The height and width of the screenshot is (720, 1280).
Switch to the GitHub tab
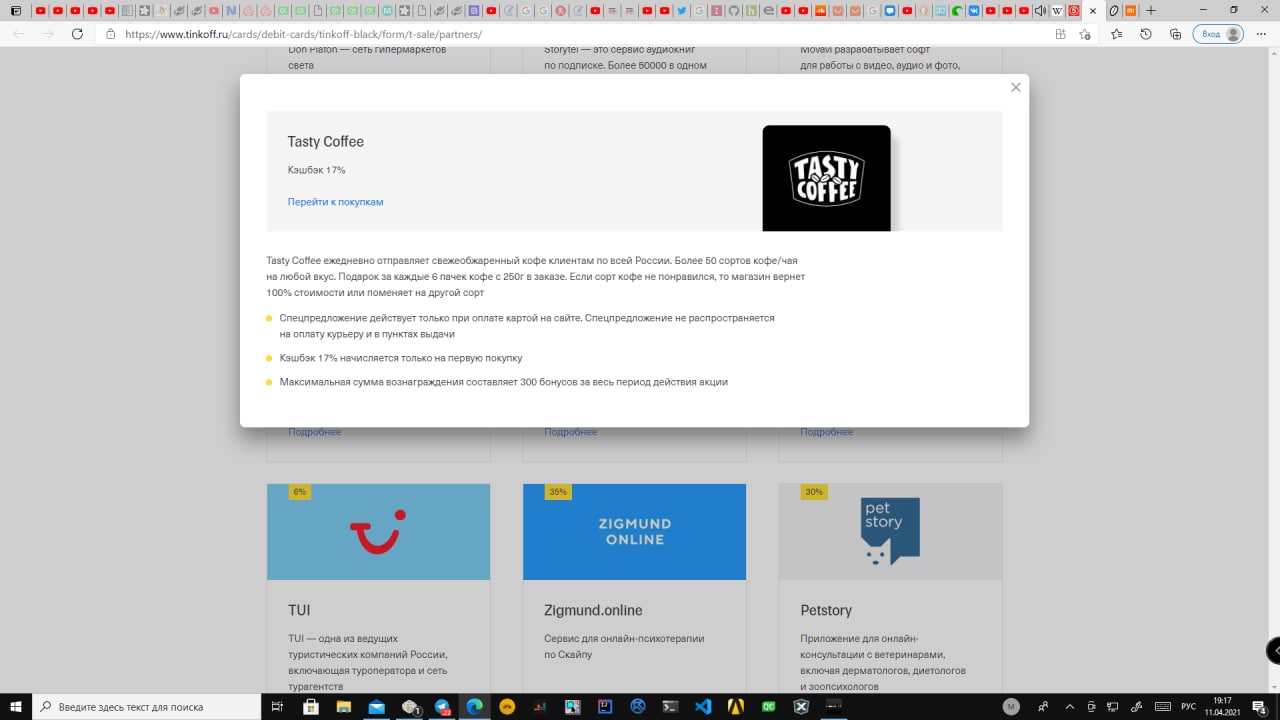[733, 10]
